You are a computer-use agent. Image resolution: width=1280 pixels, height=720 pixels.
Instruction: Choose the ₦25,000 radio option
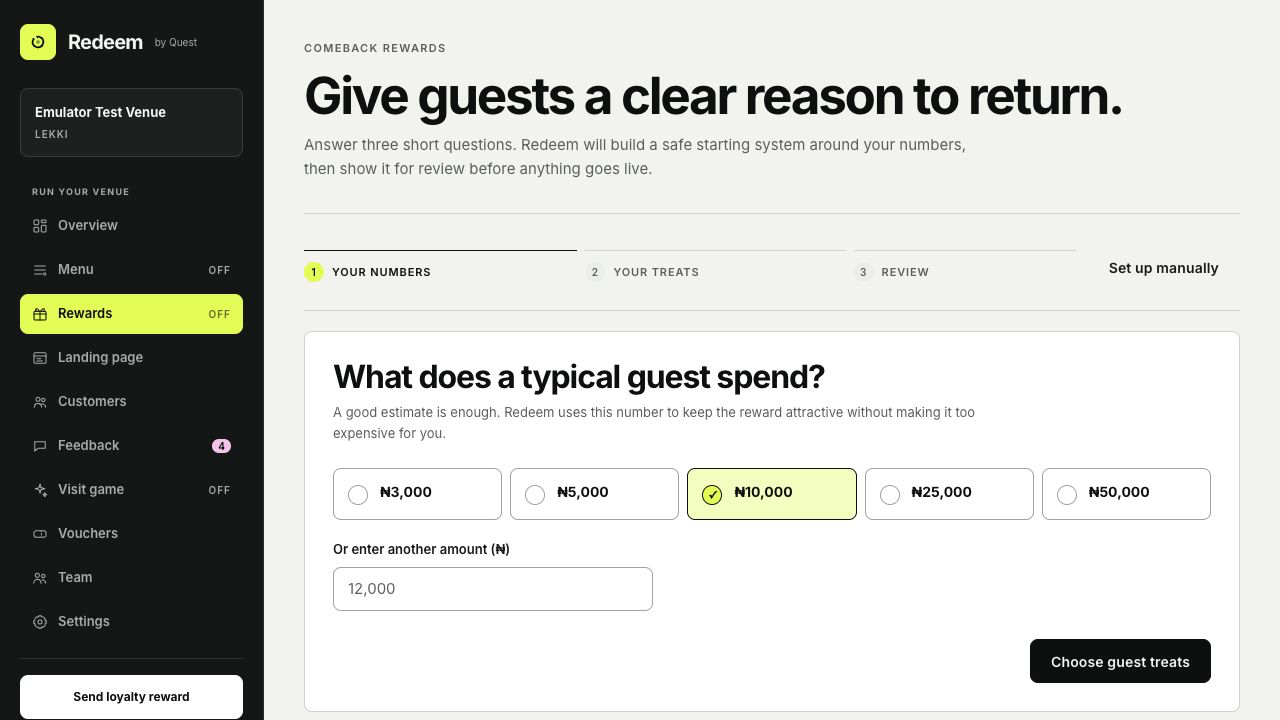point(949,494)
